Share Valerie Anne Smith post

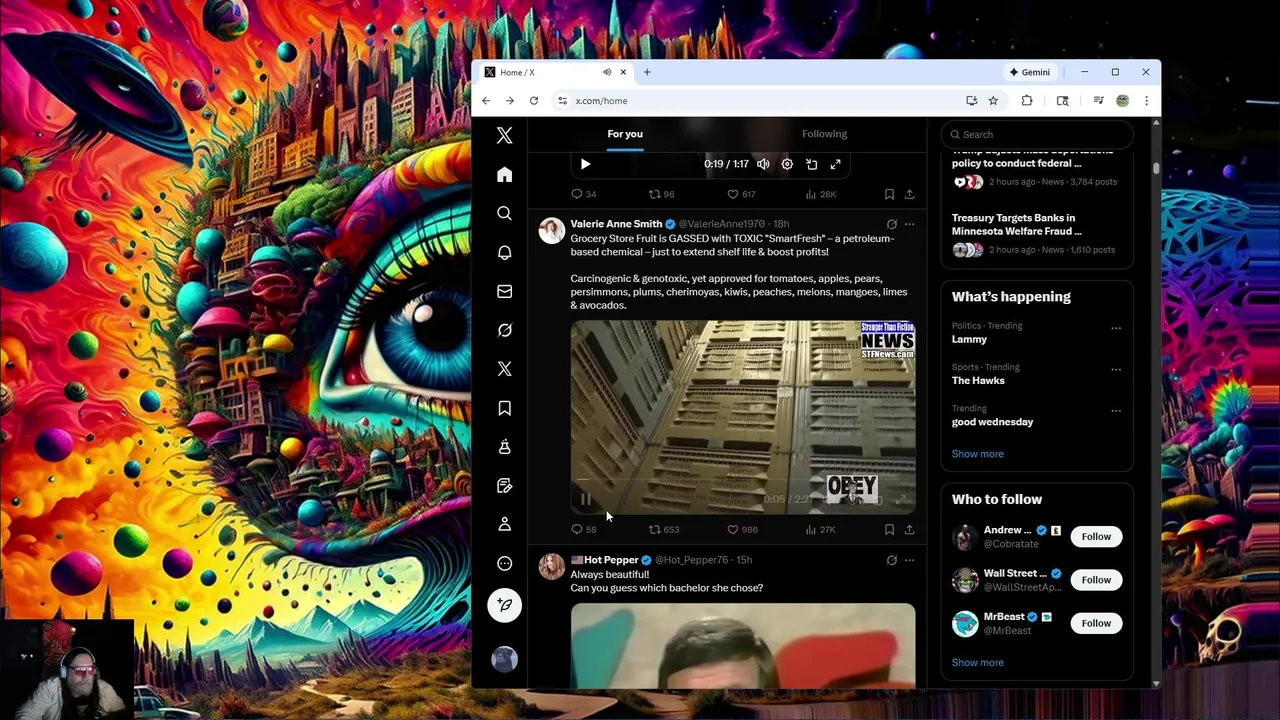[x=909, y=529]
